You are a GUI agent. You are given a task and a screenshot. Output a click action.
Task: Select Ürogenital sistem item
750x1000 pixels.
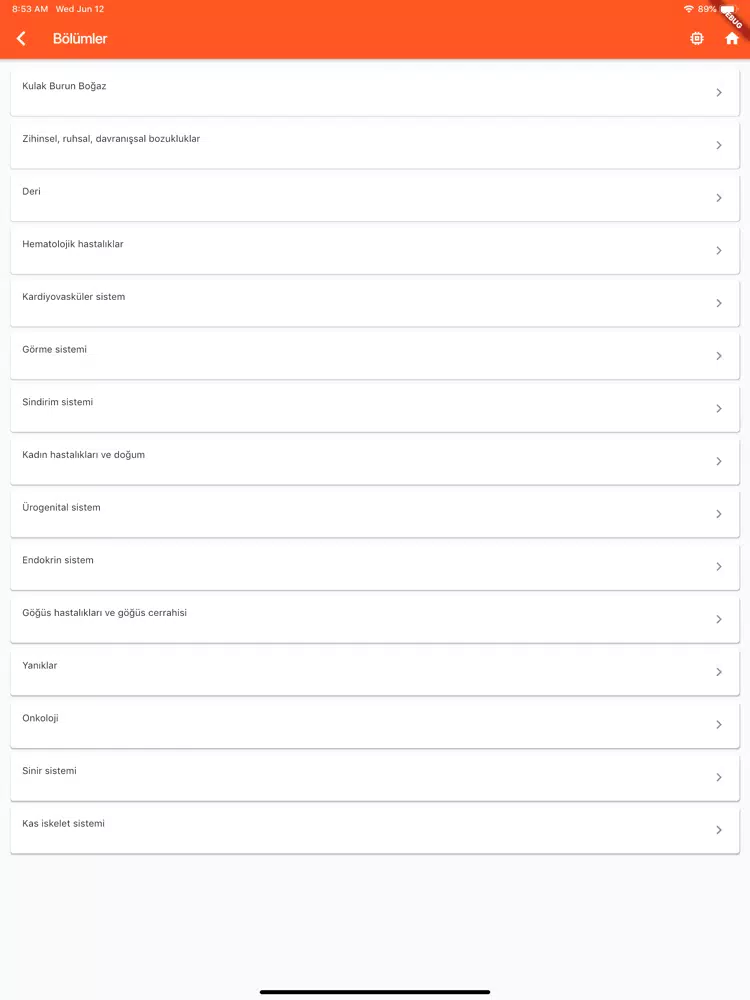(375, 514)
